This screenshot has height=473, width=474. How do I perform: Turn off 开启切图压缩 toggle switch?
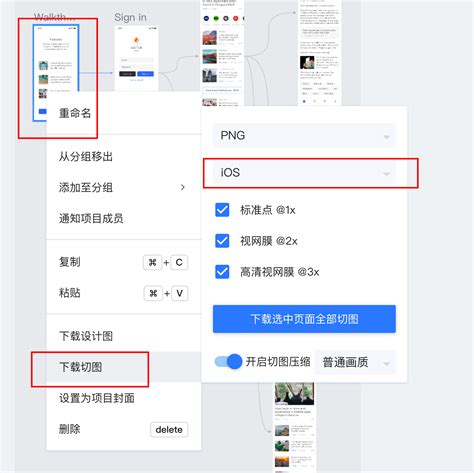228,362
